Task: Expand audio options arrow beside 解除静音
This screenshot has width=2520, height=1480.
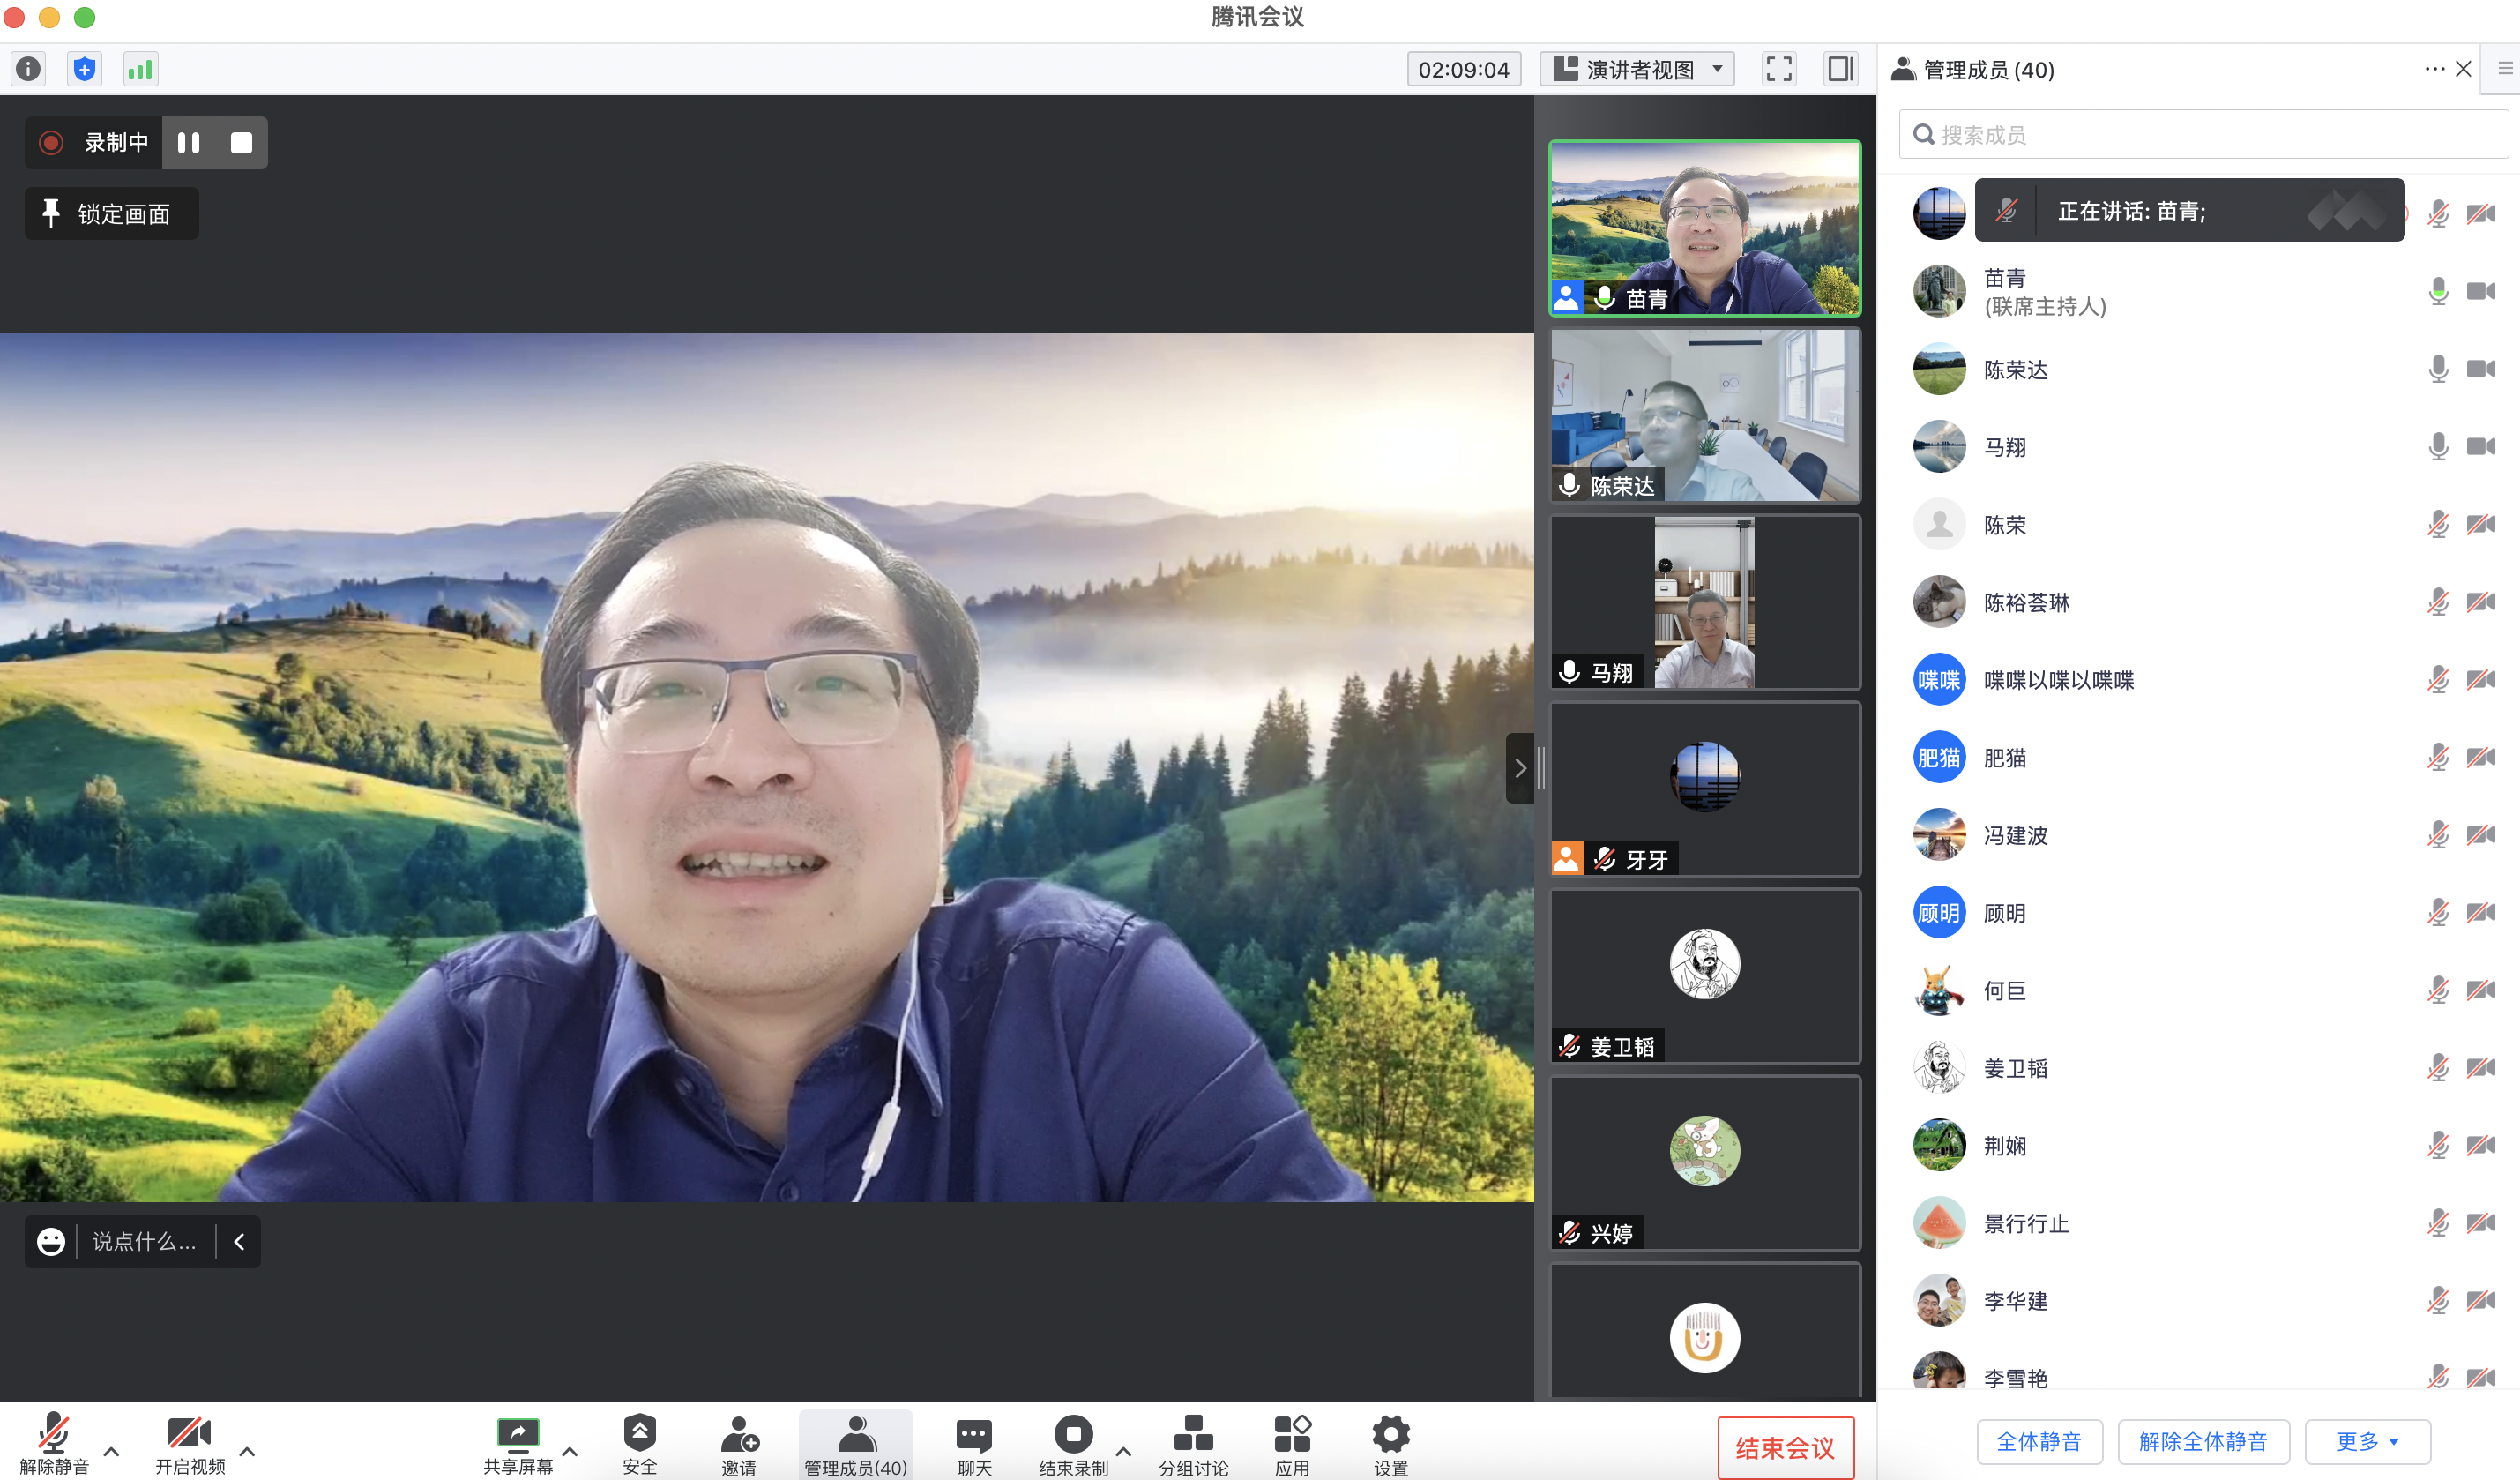Action: (x=112, y=1450)
